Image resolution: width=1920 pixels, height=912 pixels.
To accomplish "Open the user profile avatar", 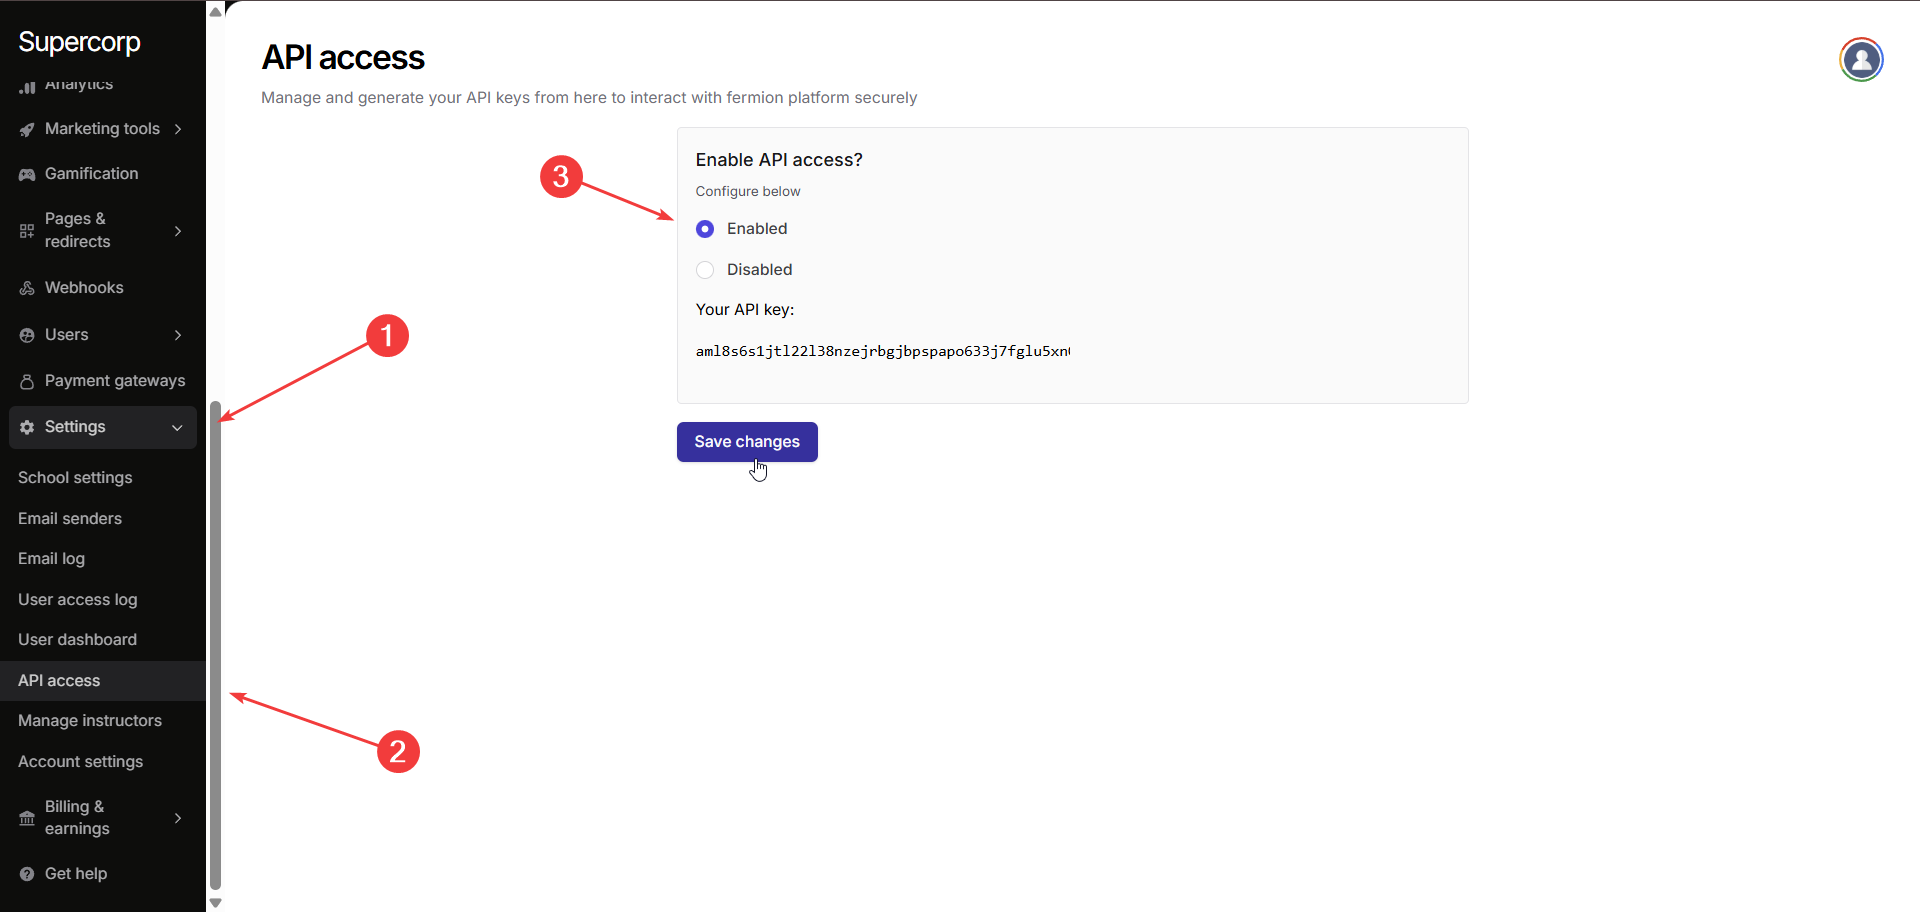I will coord(1860,60).
